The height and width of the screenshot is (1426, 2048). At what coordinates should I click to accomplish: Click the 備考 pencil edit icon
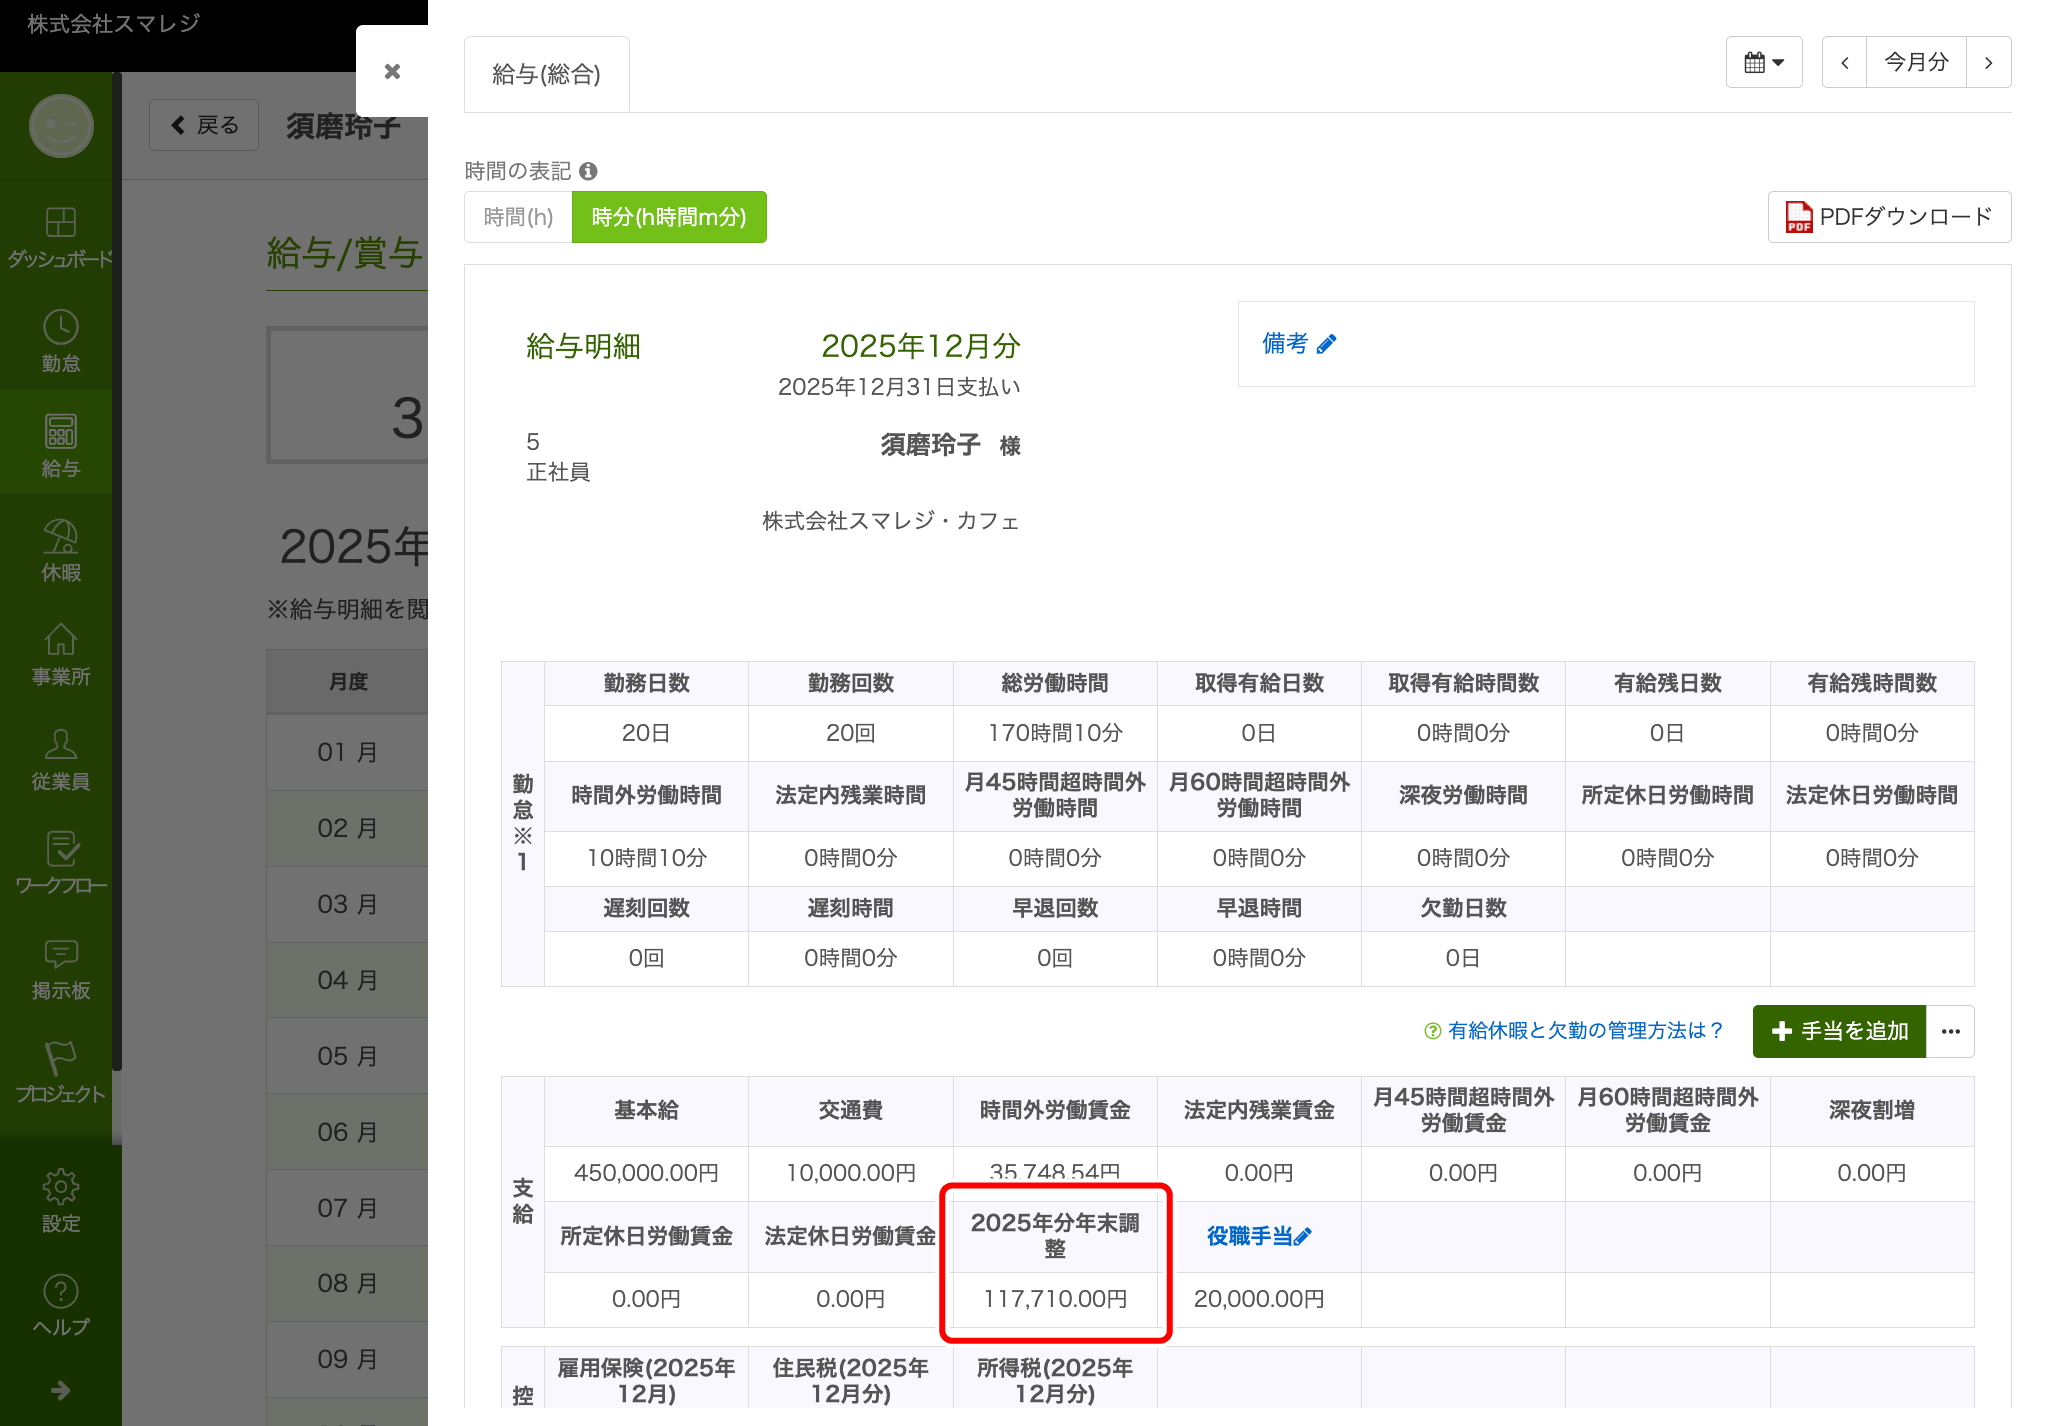point(1327,344)
